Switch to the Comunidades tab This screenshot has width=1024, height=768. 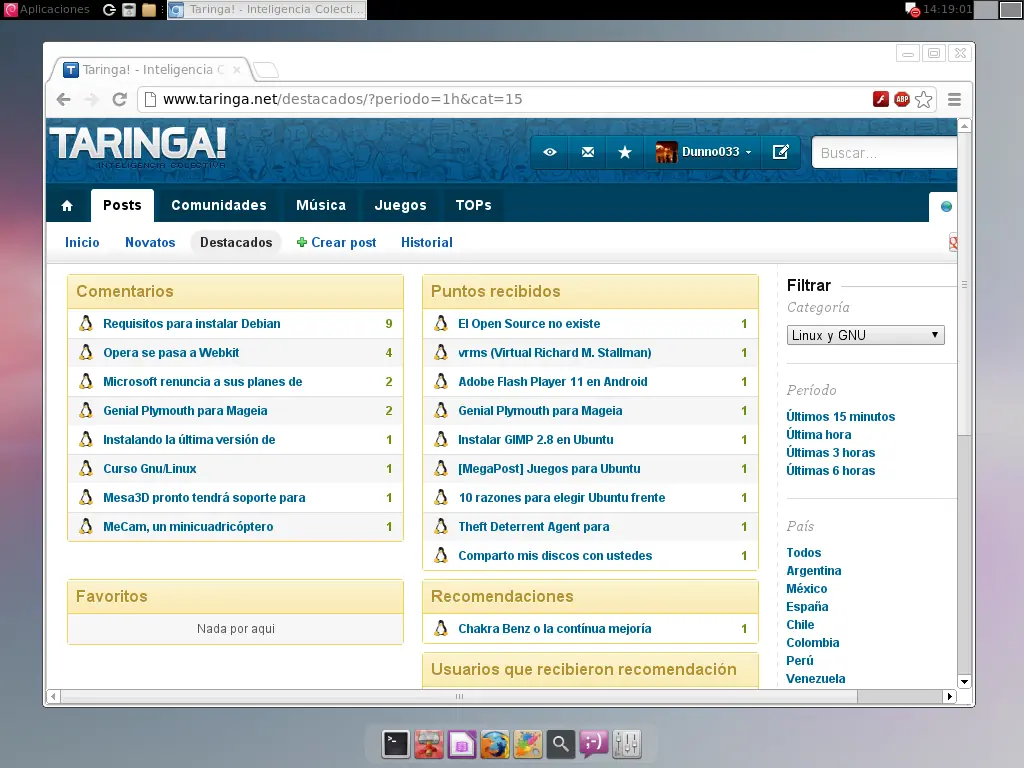tap(219, 205)
